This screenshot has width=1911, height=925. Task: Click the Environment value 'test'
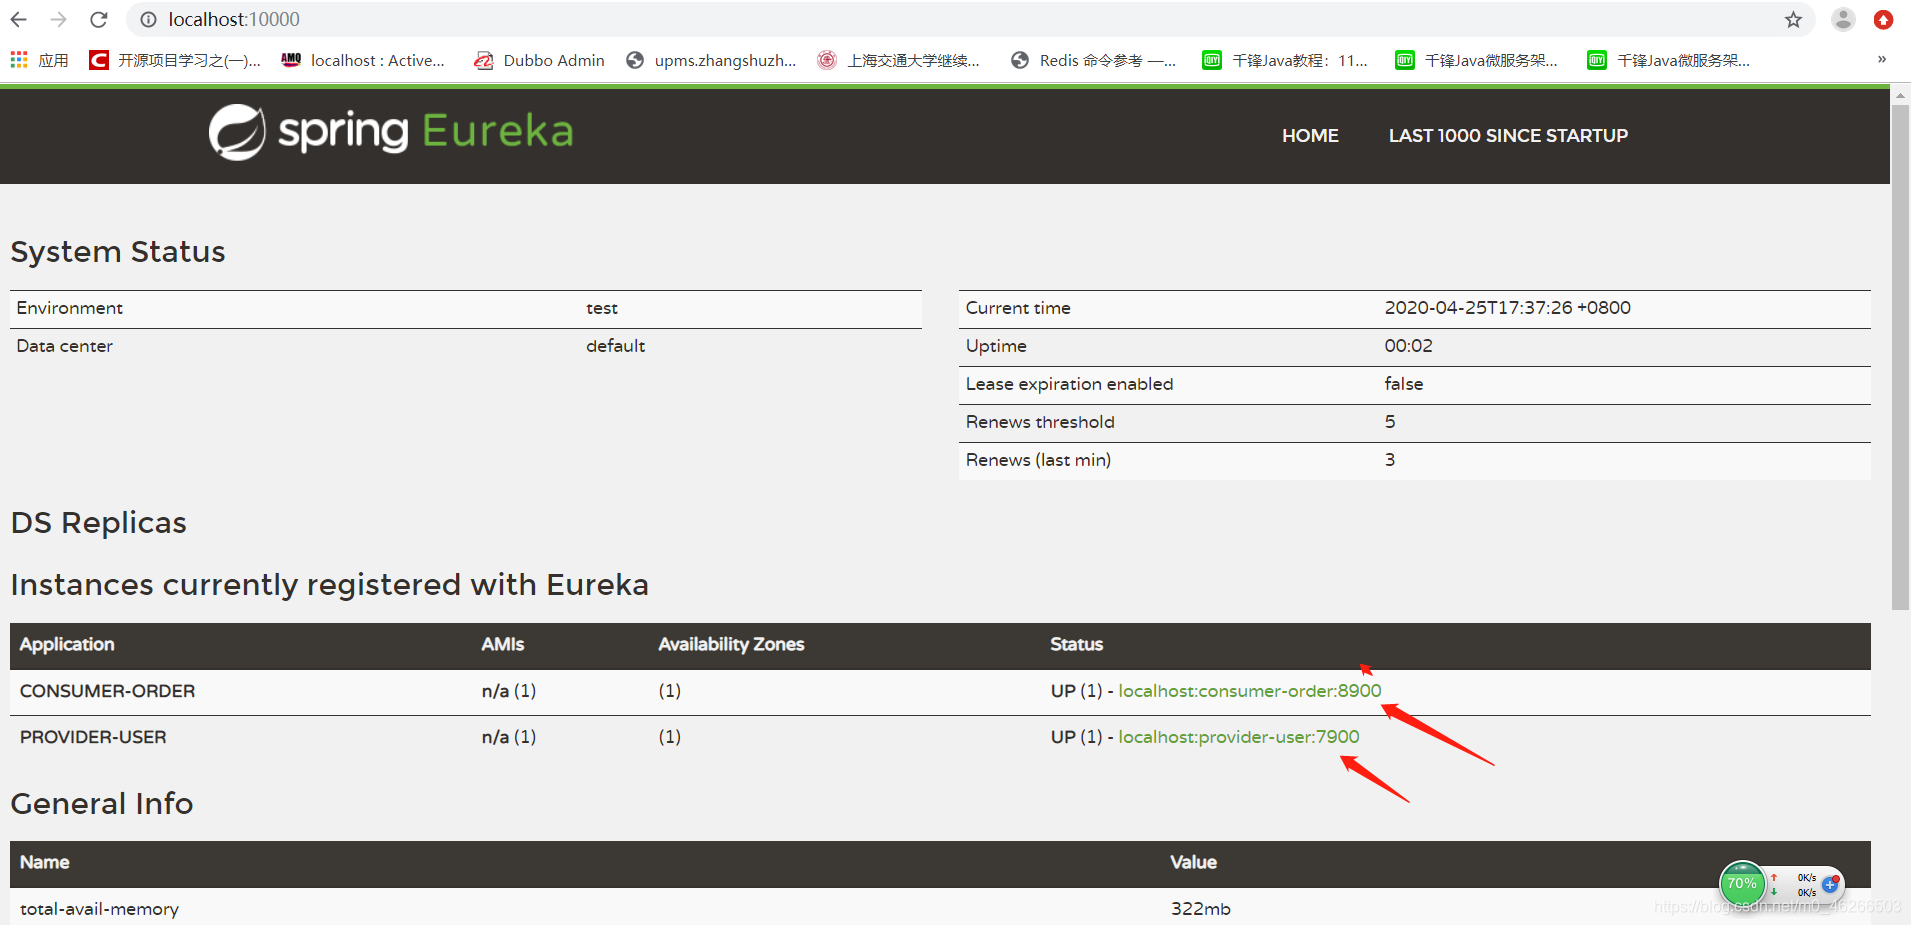pyautogui.click(x=602, y=308)
